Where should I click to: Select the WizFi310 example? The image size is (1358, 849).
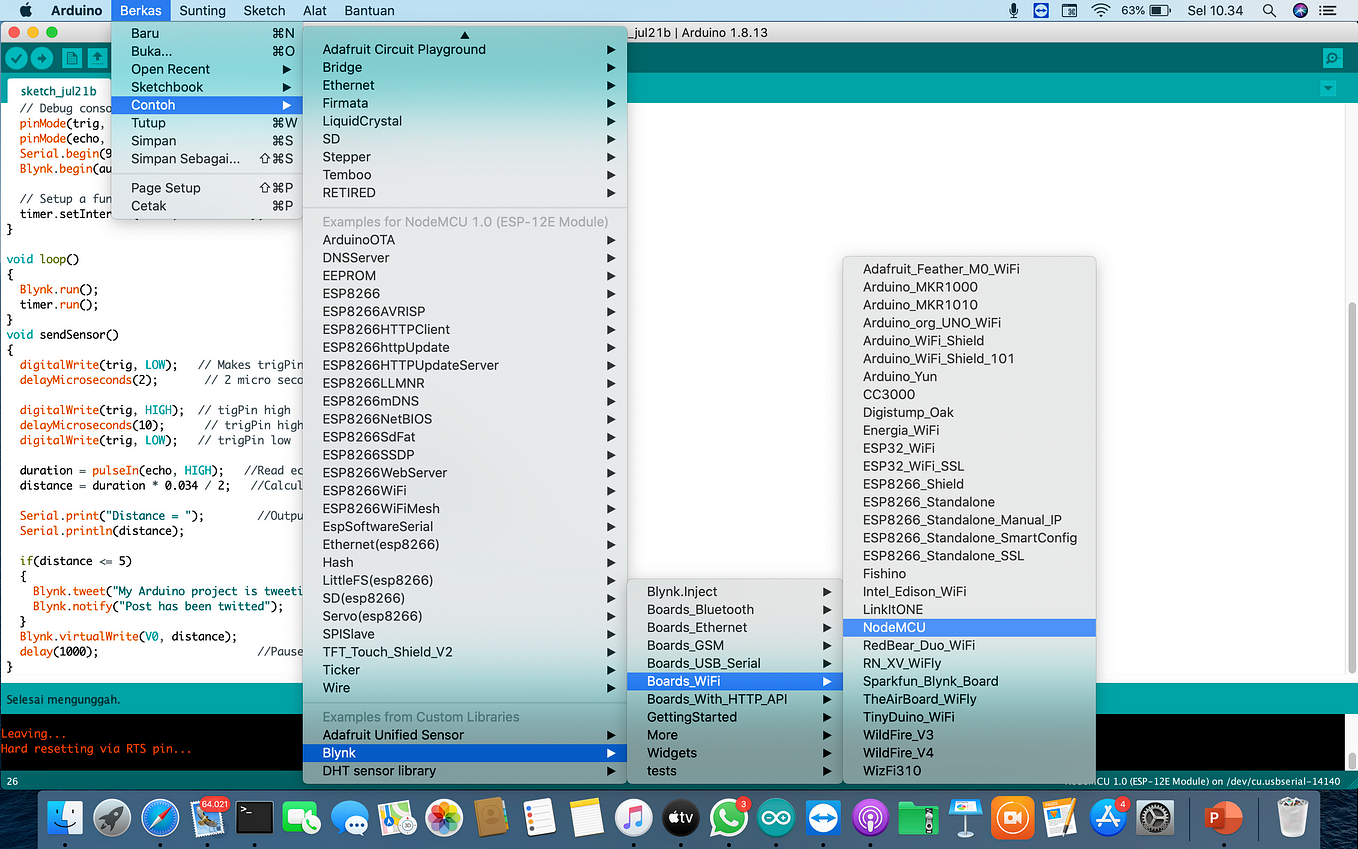[969, 771]
